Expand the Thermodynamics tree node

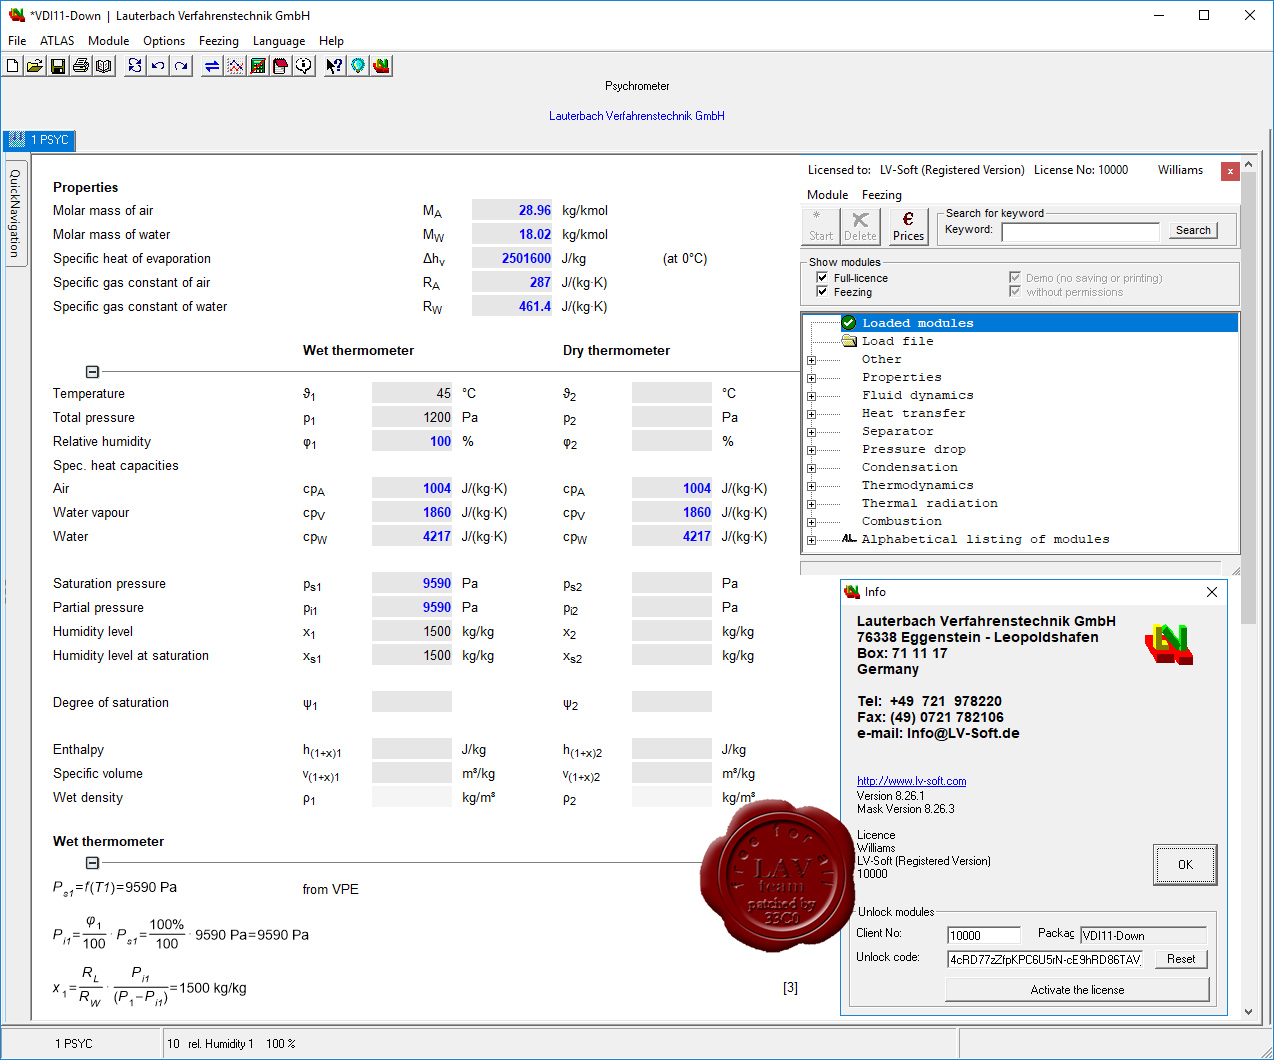(x=811, y=486)
